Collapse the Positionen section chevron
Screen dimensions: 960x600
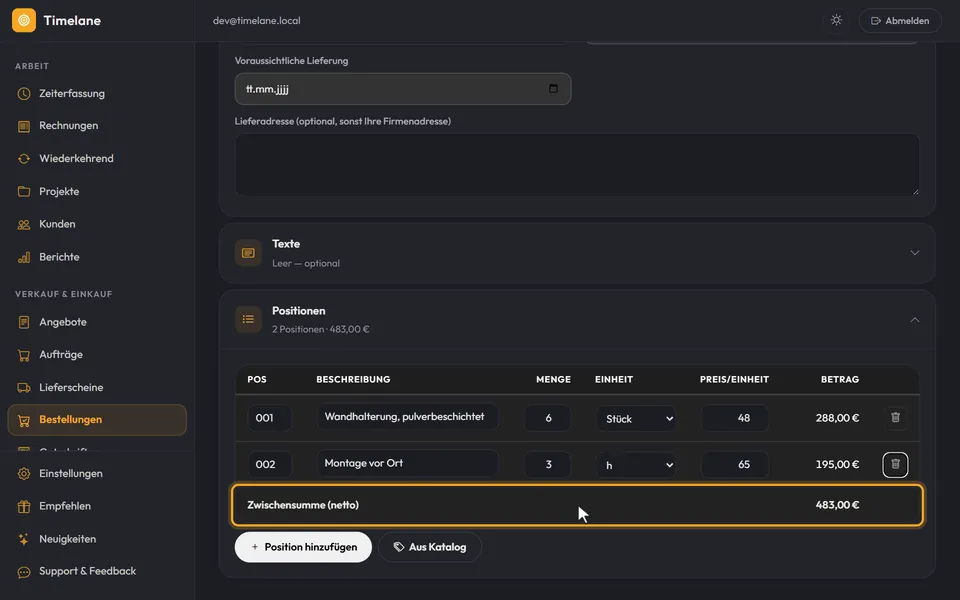(x=915, y=320)
